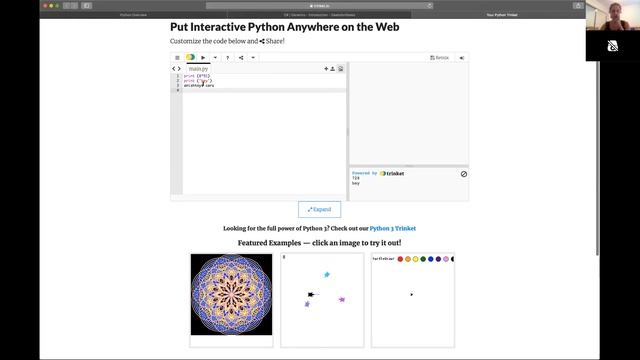Go to next file tab arrow

[179, 69]
